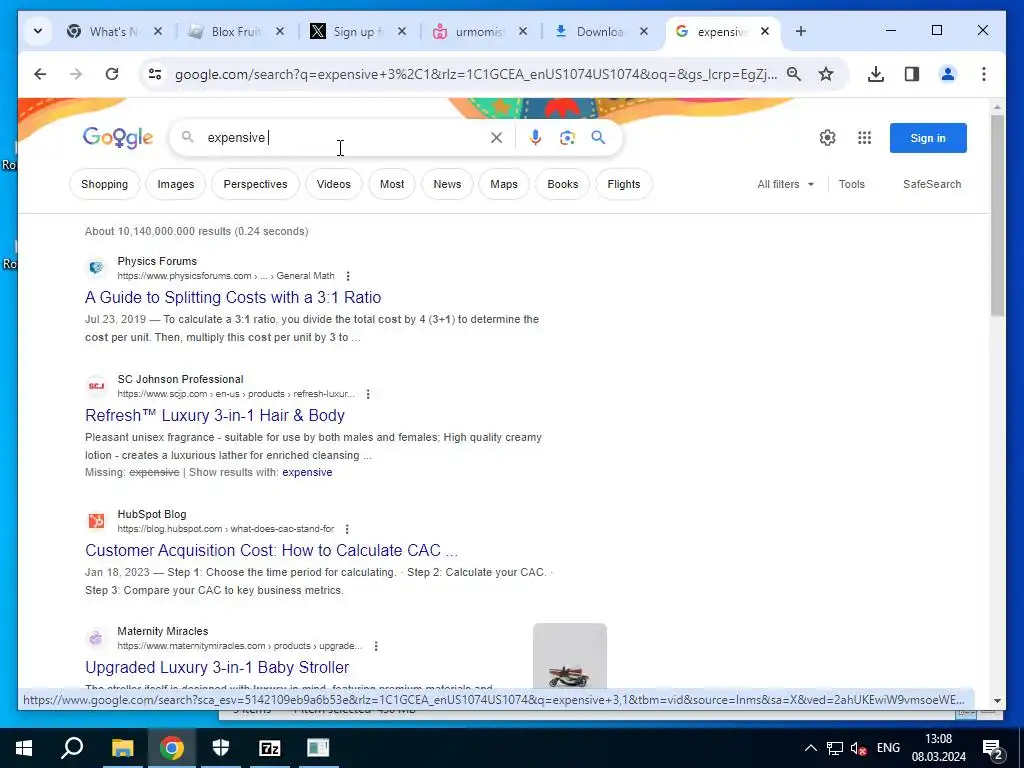Image resolution: width=1024 pixels, height=768 pixels.
Task: Open the Chrome tab search dropdown
Action: [x=38, y=31]
